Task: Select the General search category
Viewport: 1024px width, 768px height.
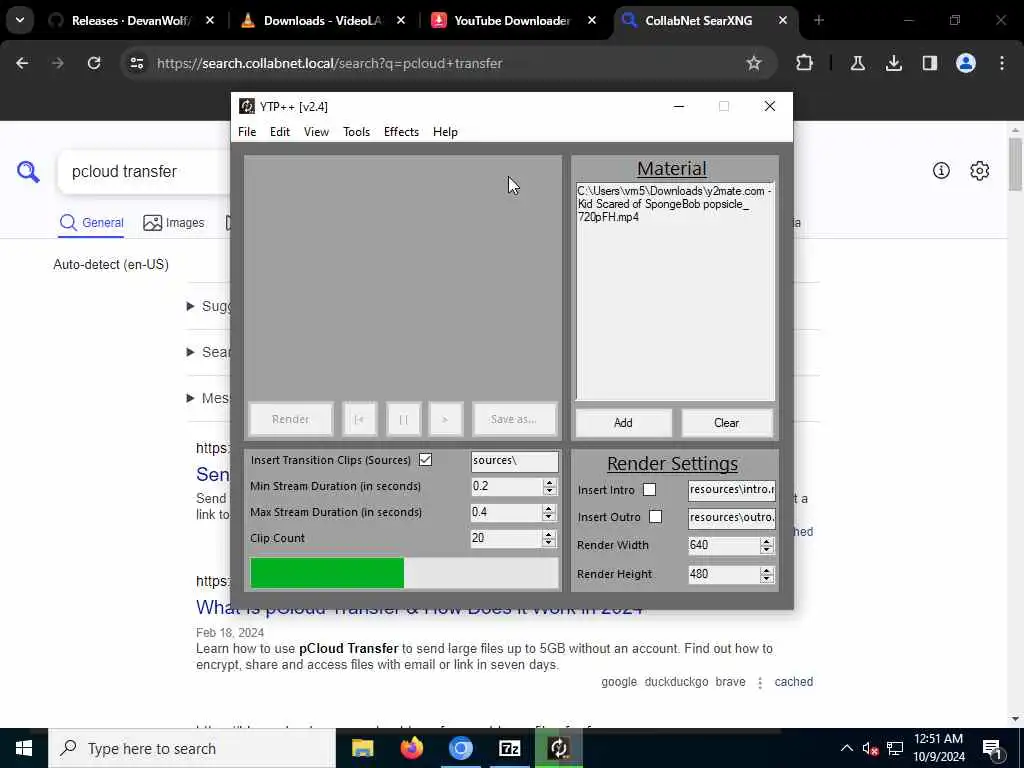Action: 91,223
